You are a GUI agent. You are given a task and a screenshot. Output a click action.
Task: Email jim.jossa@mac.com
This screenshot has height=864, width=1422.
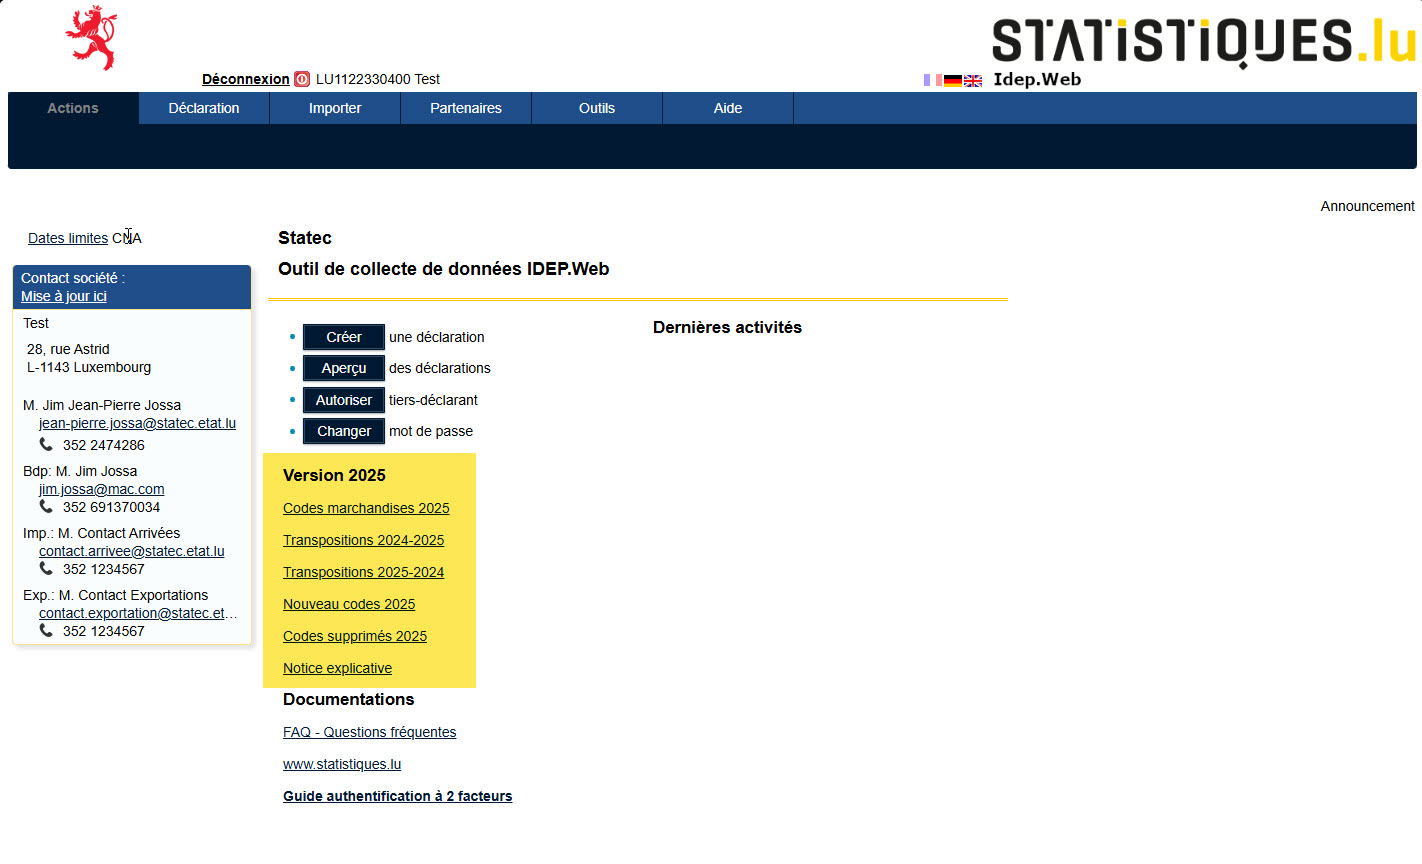tap(102, 489)
